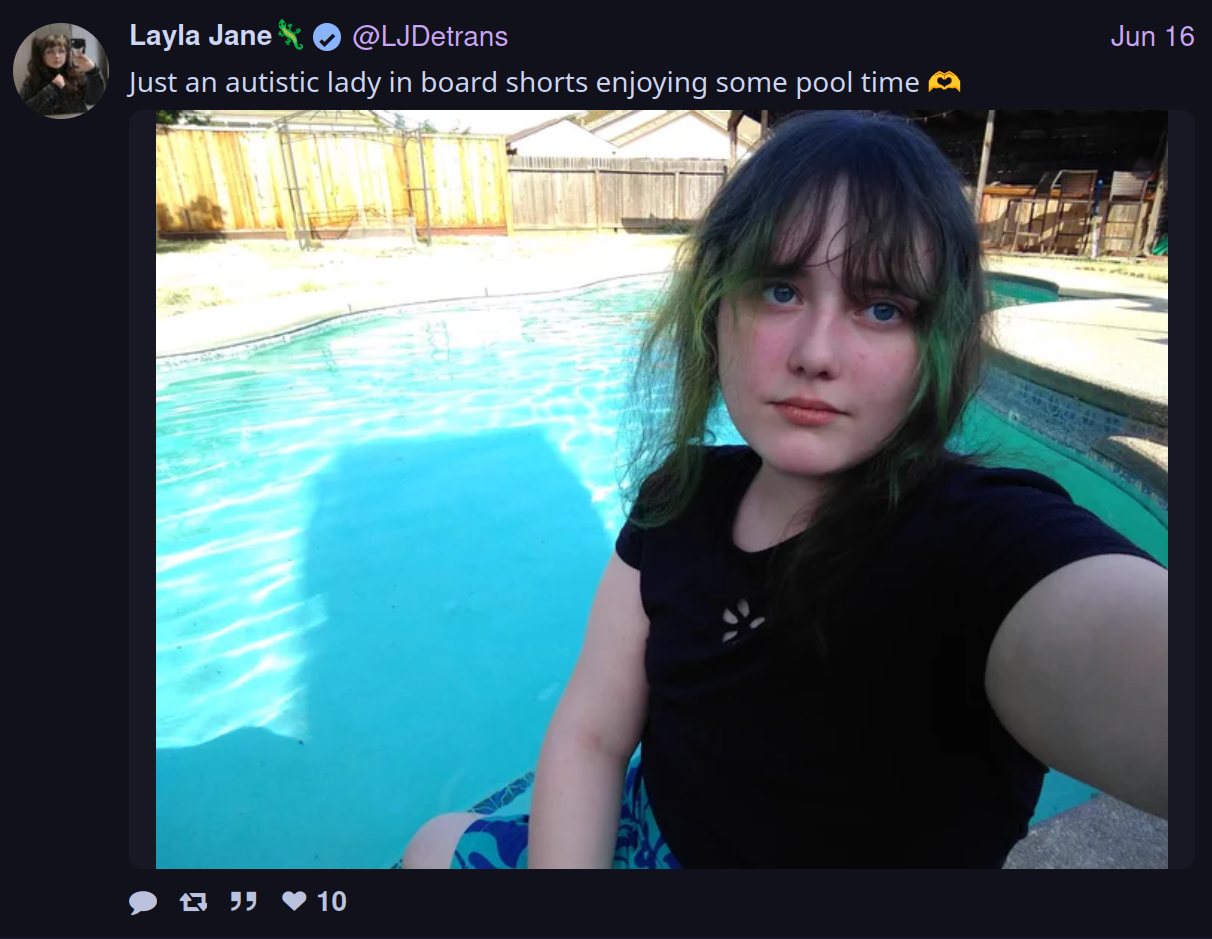This screenshot has width=1212, height=939.
Task: Click the retweet arrows icon
Action: coord(193,902)
